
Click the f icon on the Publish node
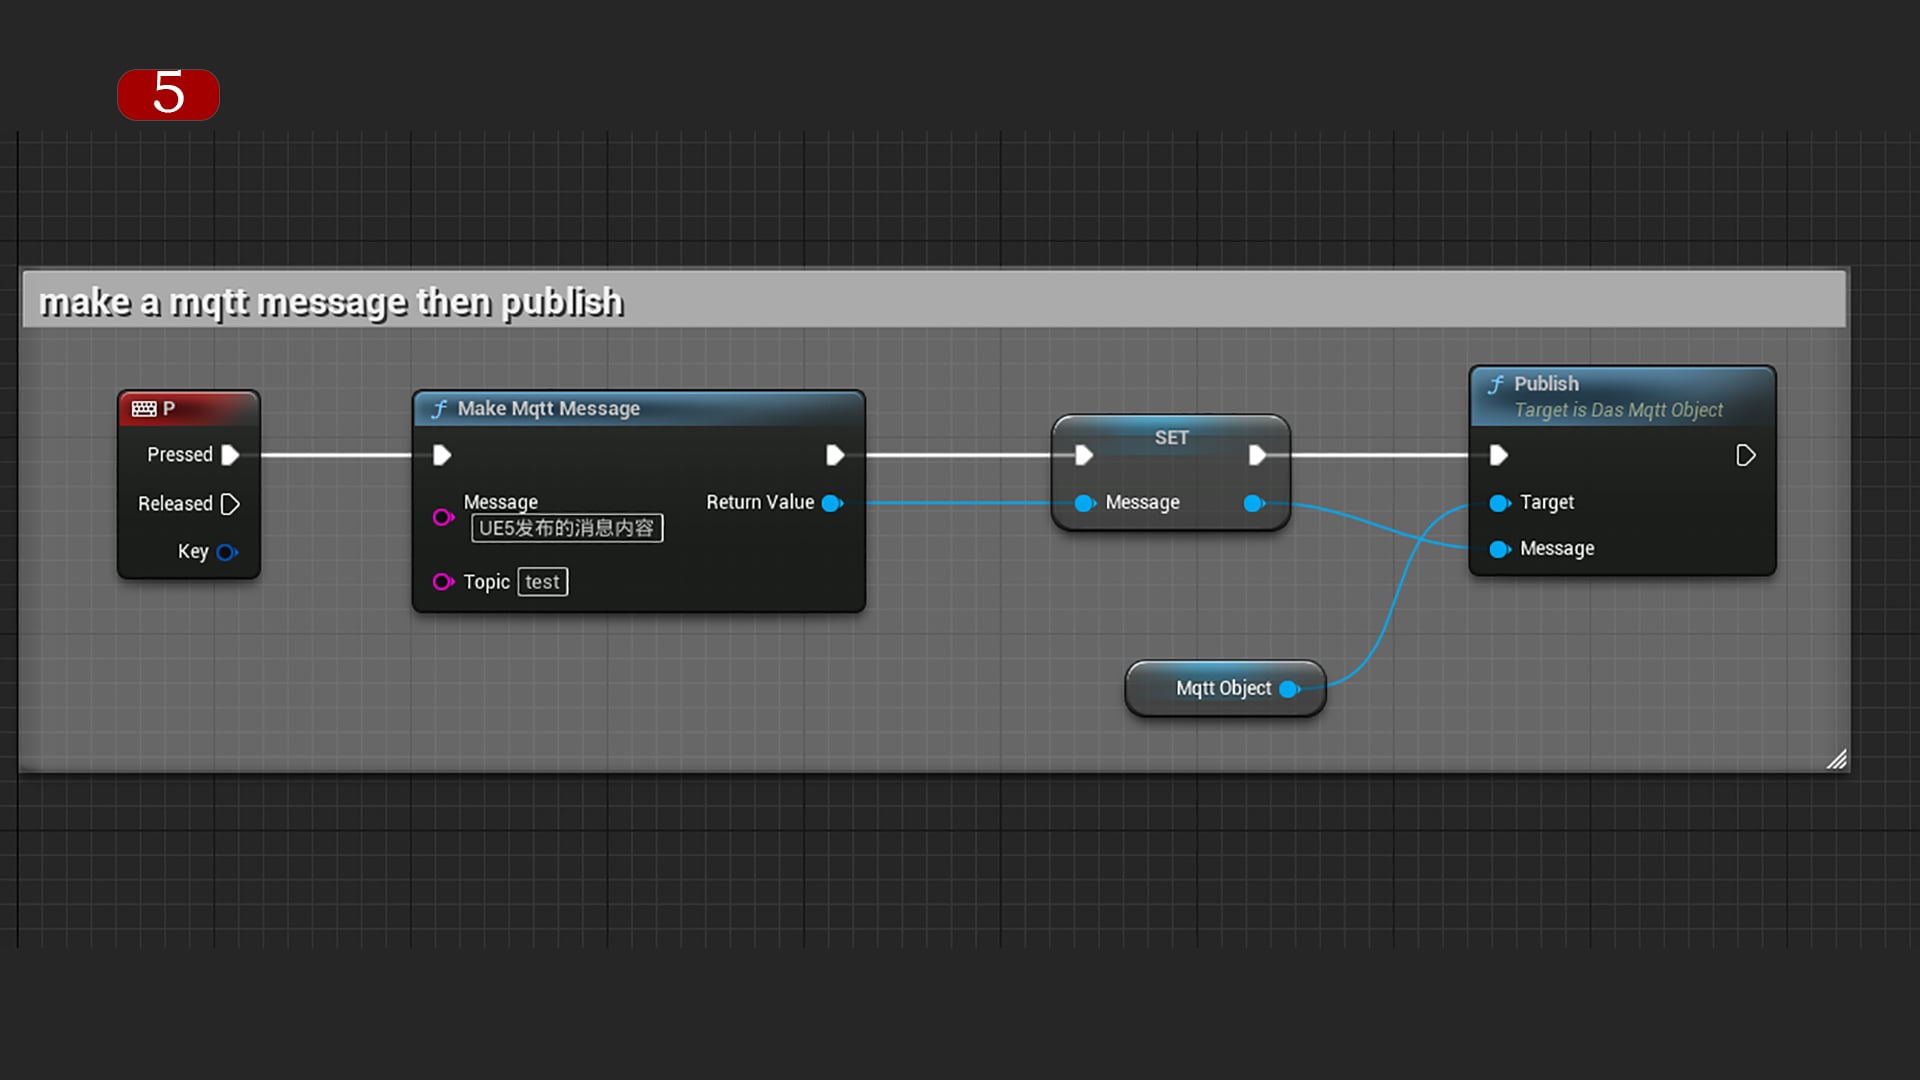1495,383
